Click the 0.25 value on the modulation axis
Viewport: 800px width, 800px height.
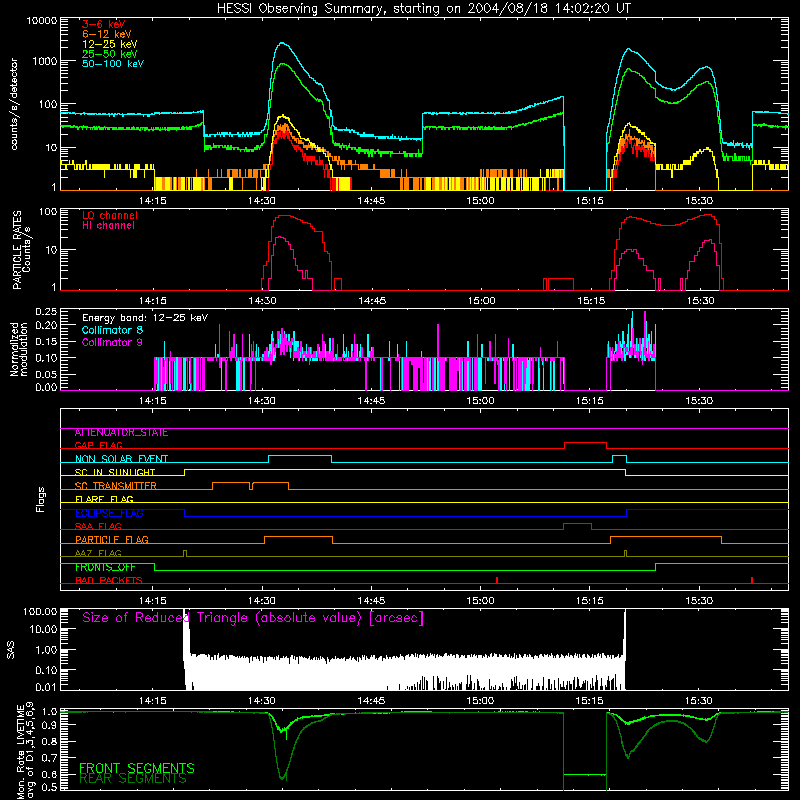pyautogui.click(x=46, y=311)
